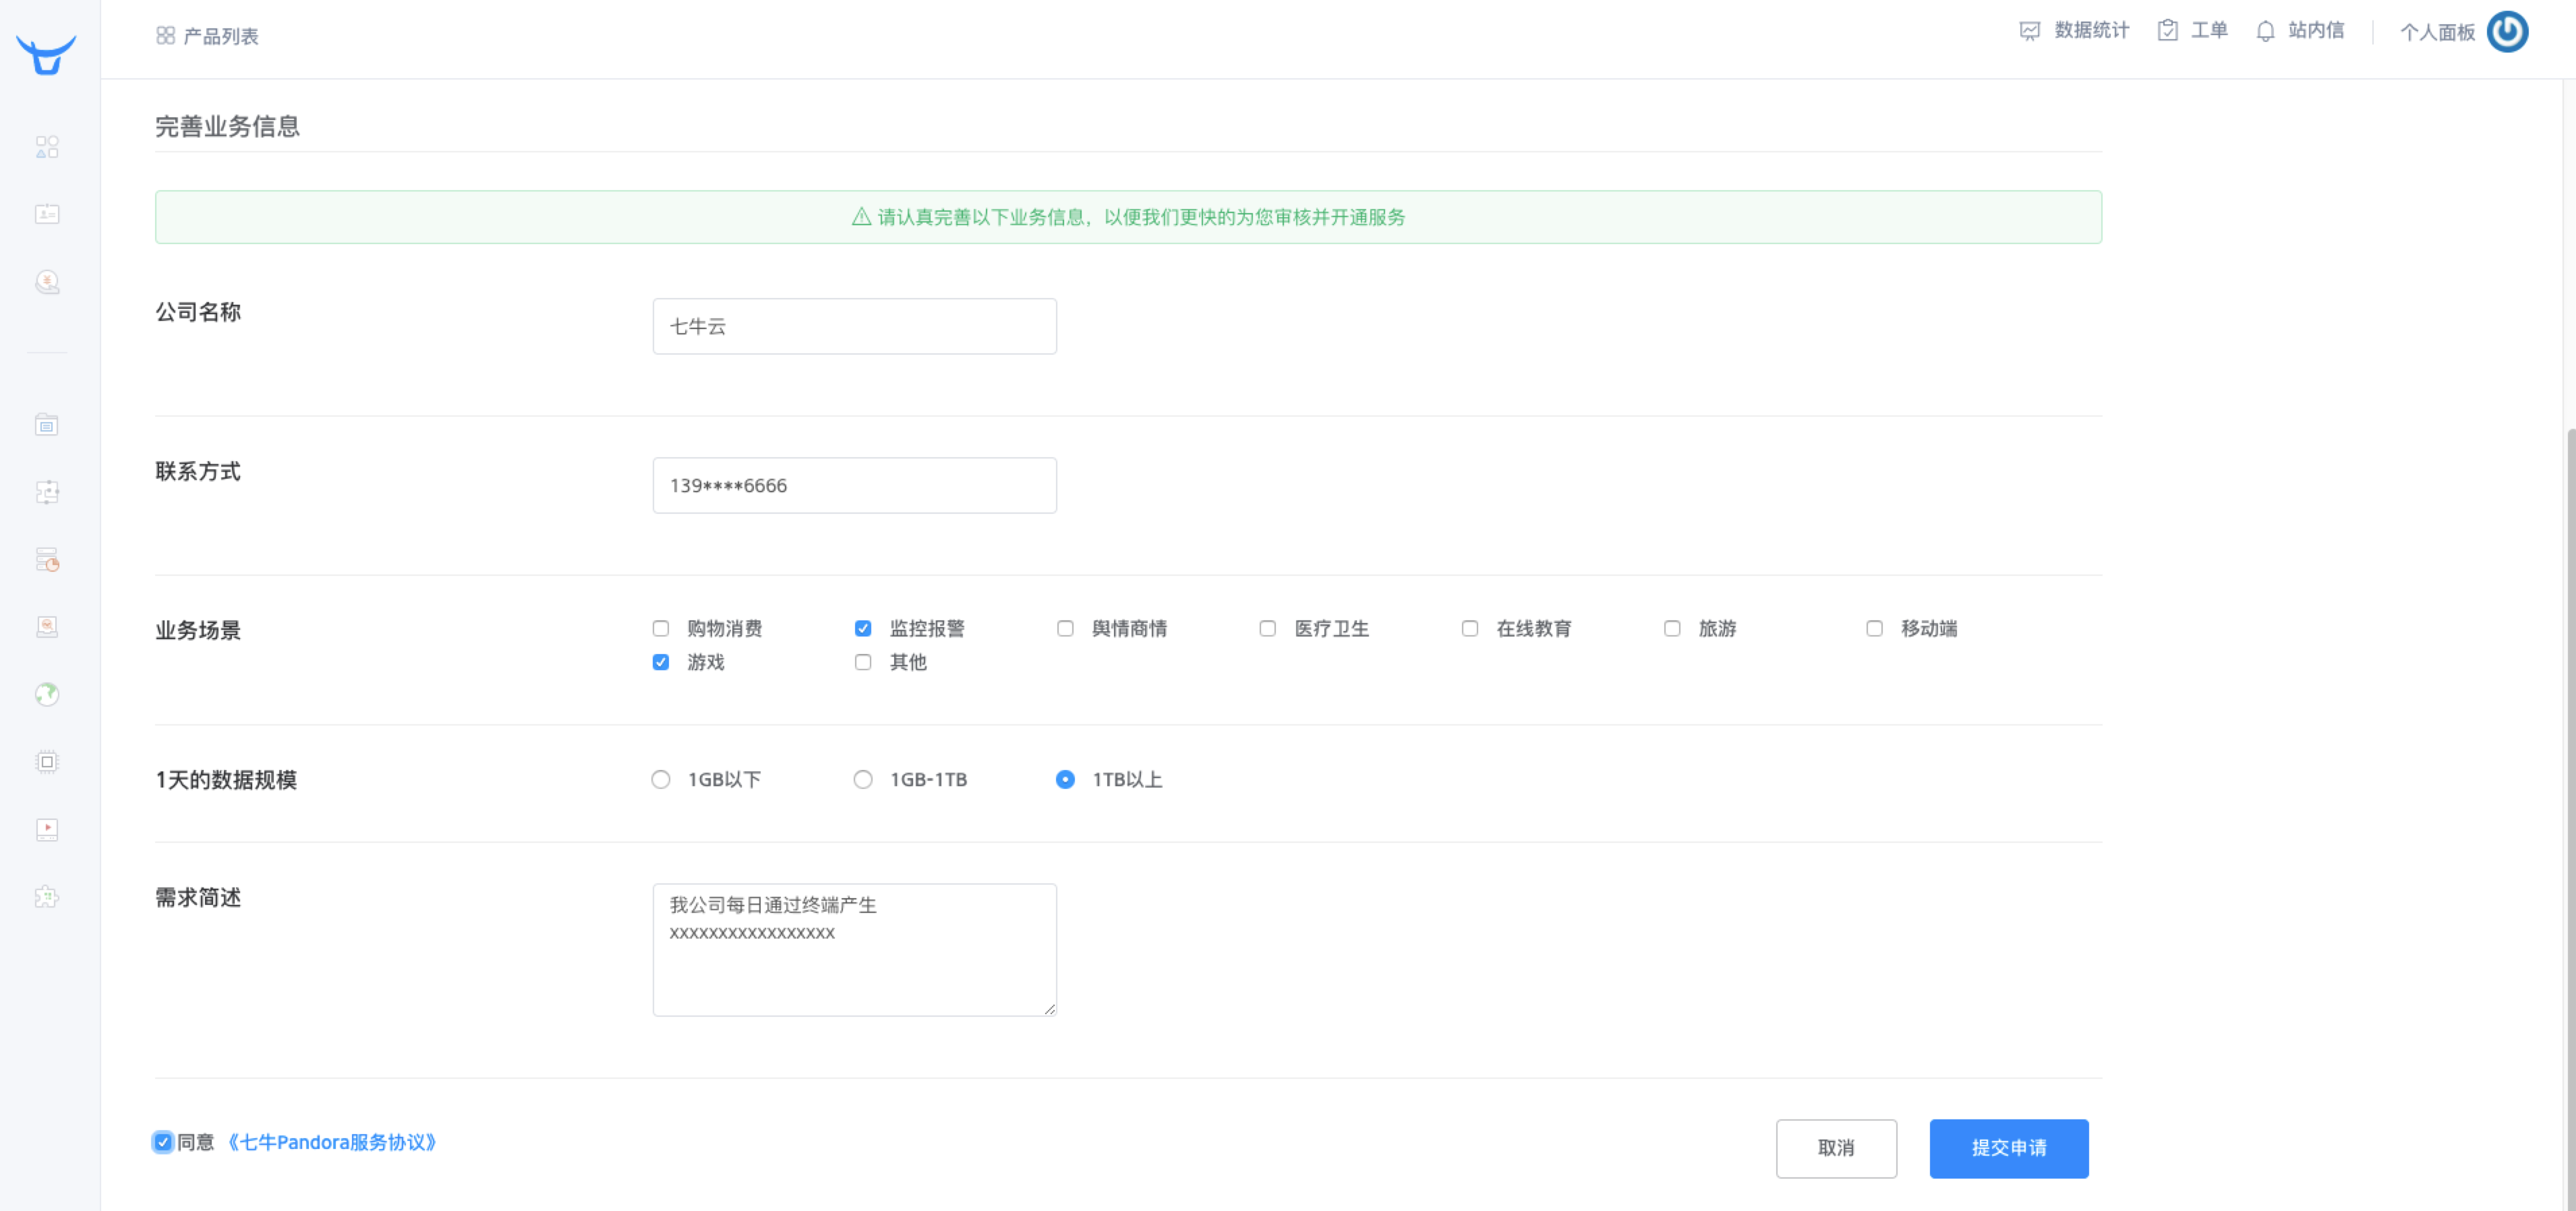This screenshot has height=1211, width=2576.
Task: Click the 公司名称 input field
Action: (x=854, y=326)
